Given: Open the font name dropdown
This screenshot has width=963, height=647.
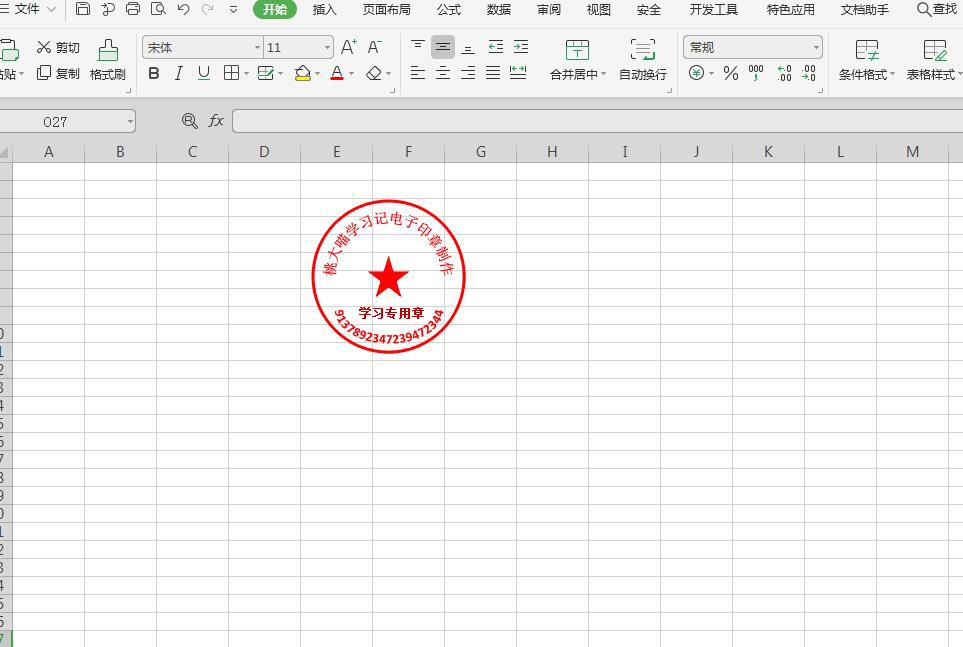Looking at the screenshot, I should 257,46.
